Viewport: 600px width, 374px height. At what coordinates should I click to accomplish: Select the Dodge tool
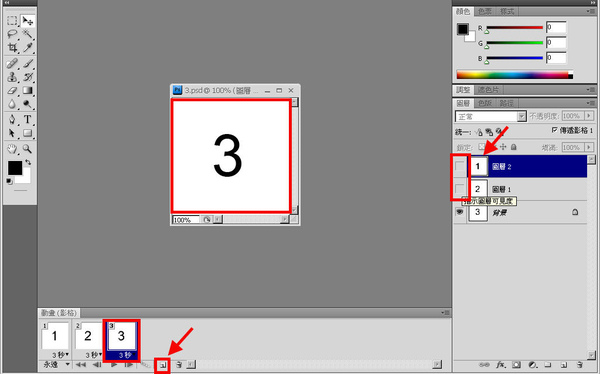pos(28,104)
